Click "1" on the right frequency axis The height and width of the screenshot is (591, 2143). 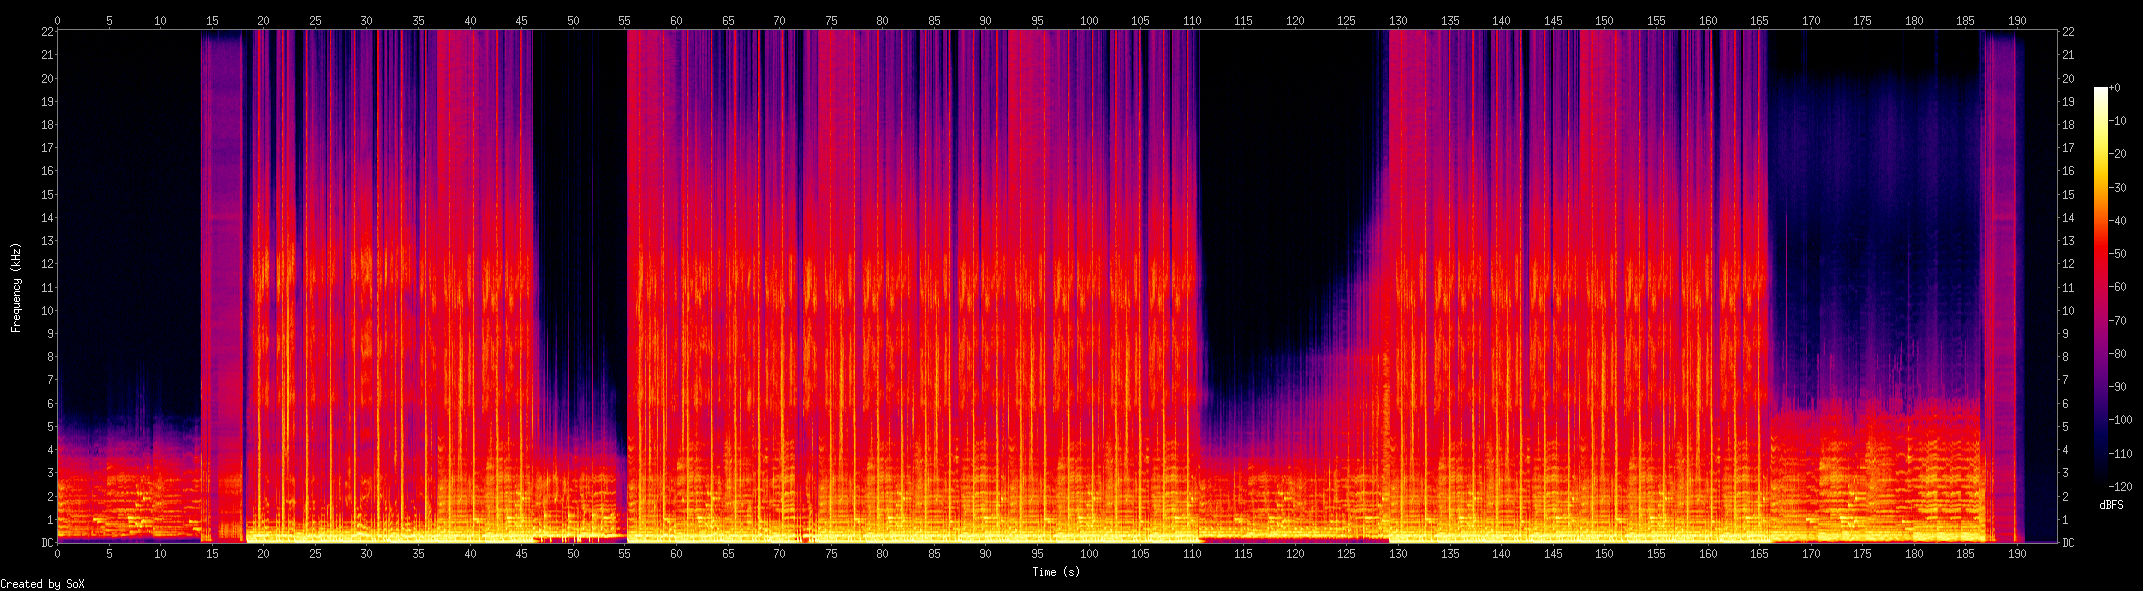point(2065,520)
